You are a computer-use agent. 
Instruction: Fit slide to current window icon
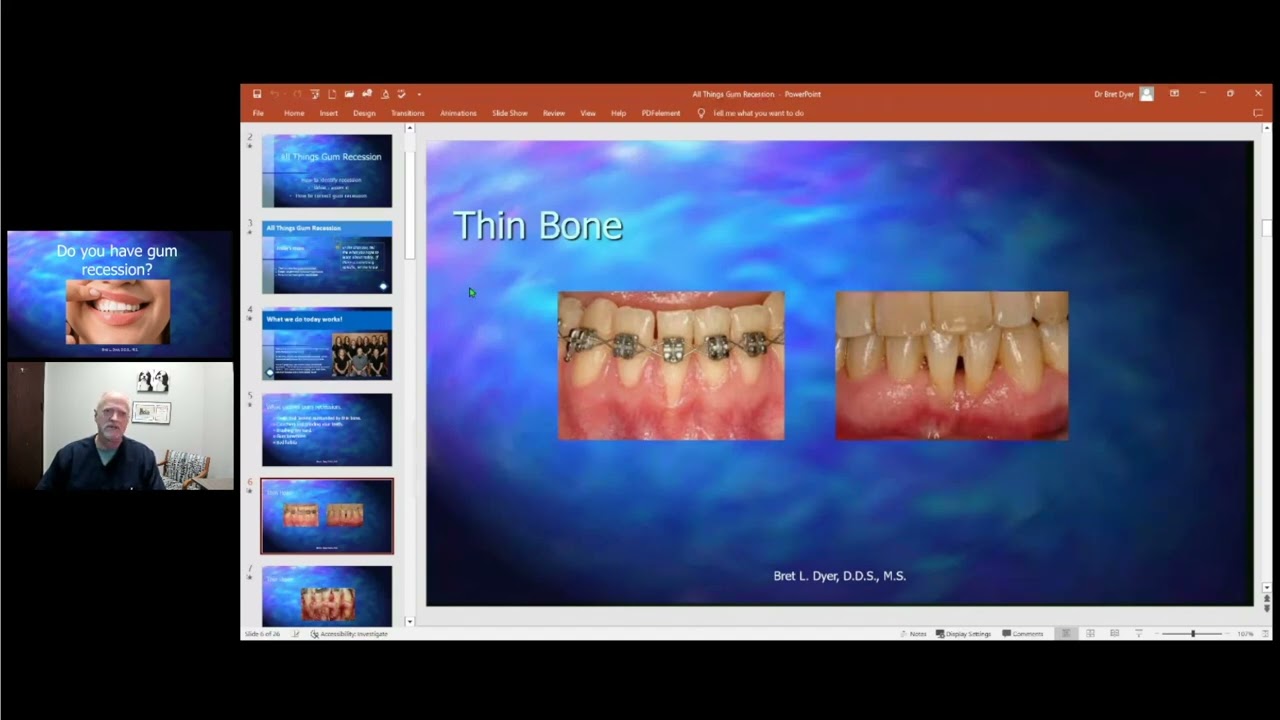pyautogui.click(x=1264, y=634)
